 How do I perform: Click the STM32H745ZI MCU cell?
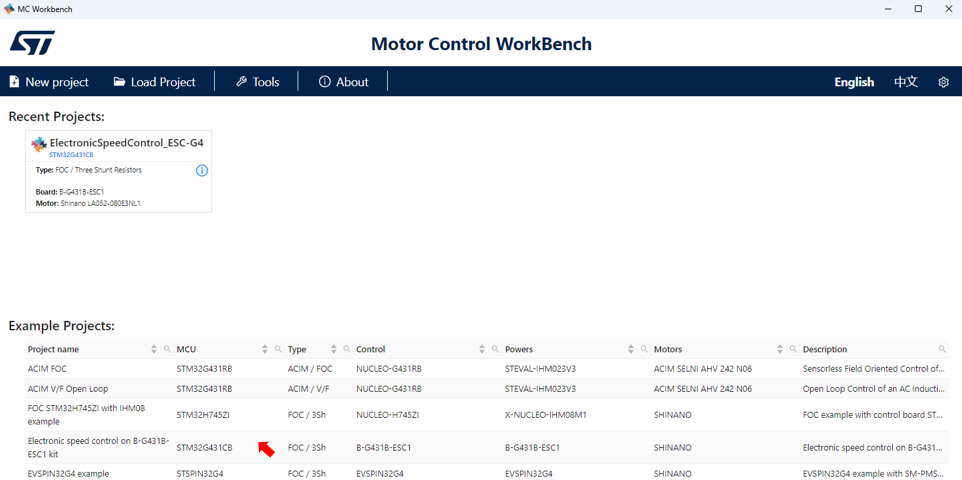(203, 415)
